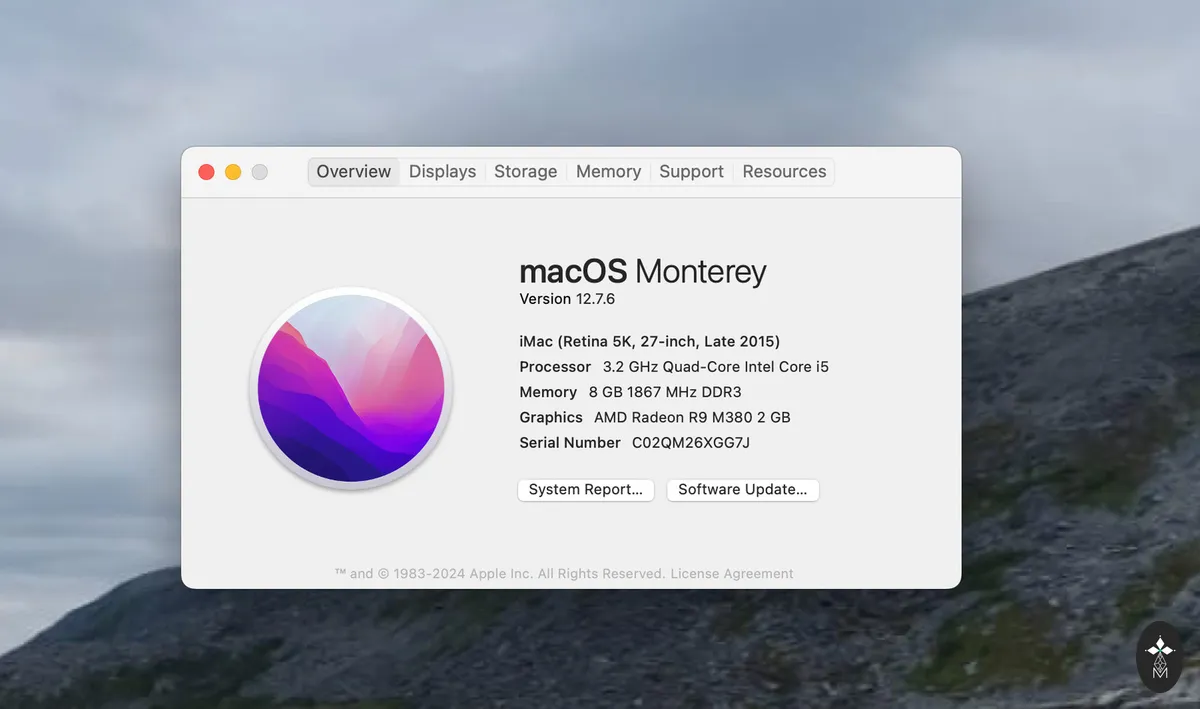The height and width of the screenshot is (709, 1200).
Task: Select serial number C02QM26XGG7J
Action: 691,442
